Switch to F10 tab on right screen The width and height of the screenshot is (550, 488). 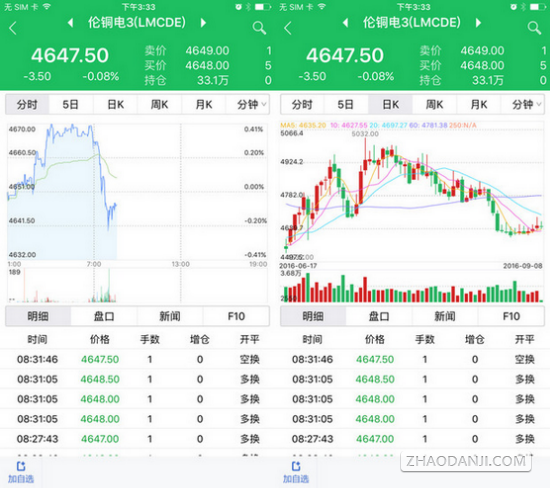(x=511, y=316)
